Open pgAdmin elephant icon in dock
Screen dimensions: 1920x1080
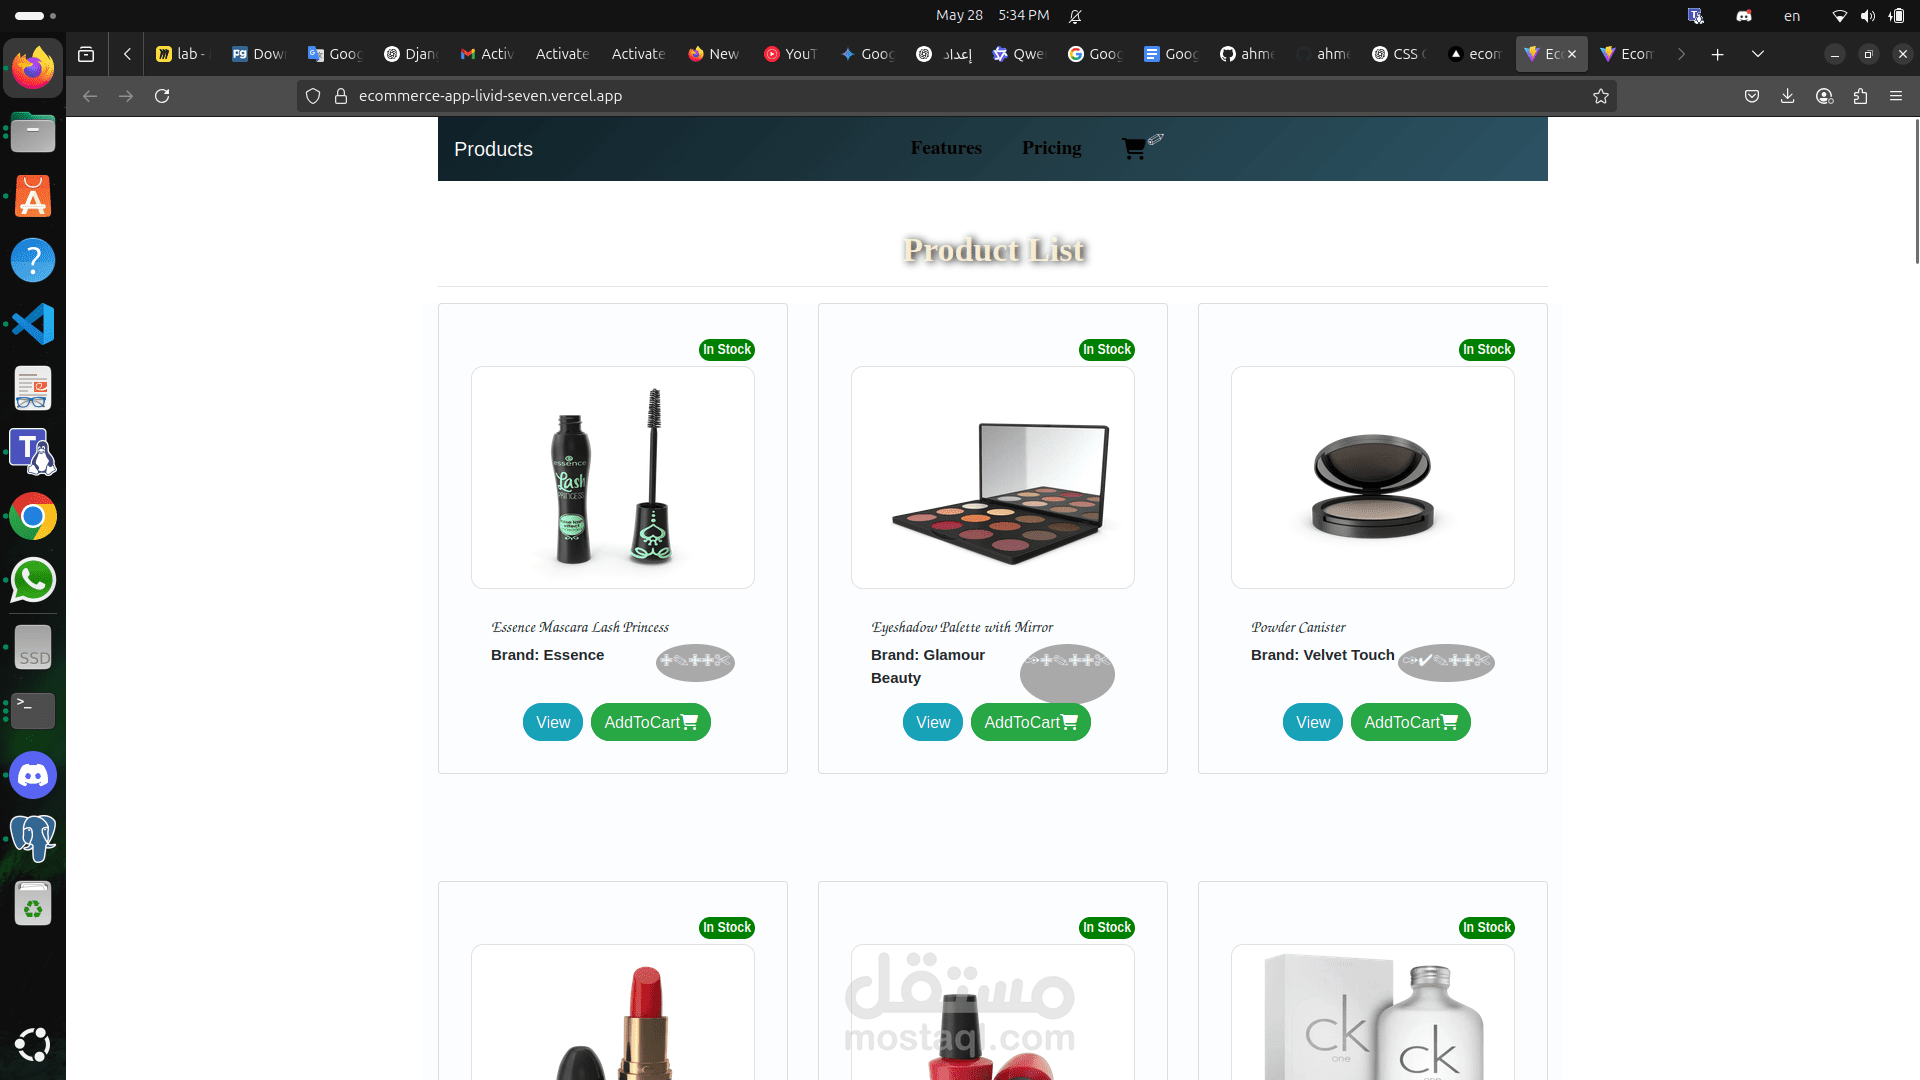[33, 838]
